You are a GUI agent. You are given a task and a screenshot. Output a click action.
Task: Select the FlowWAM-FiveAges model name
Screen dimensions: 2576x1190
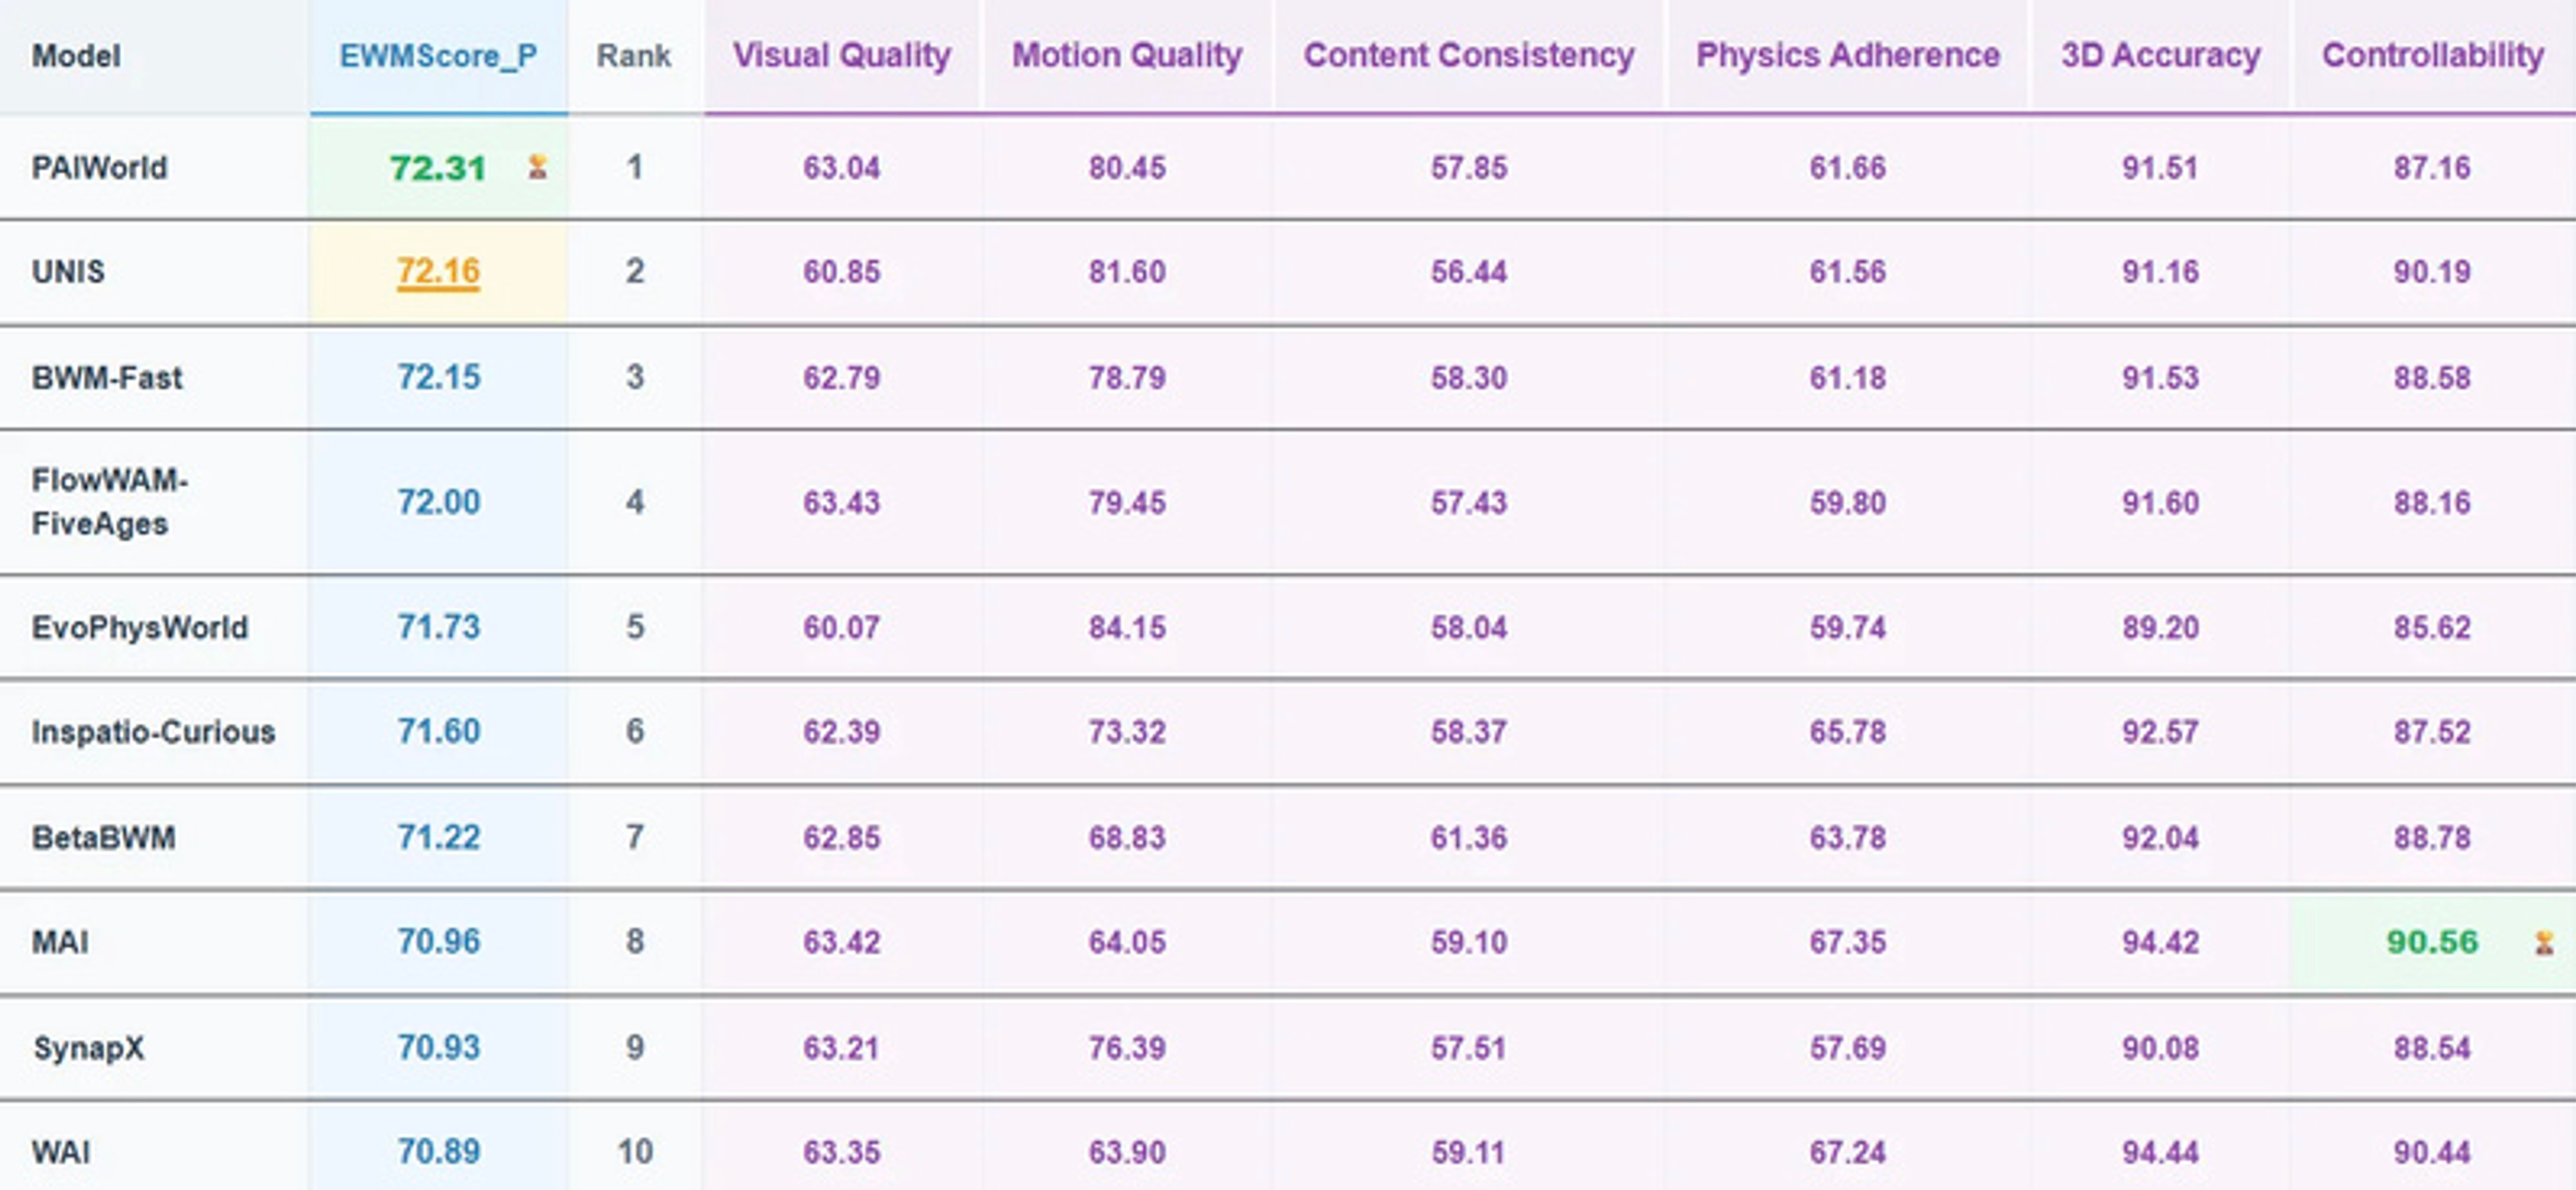point(110,501)
